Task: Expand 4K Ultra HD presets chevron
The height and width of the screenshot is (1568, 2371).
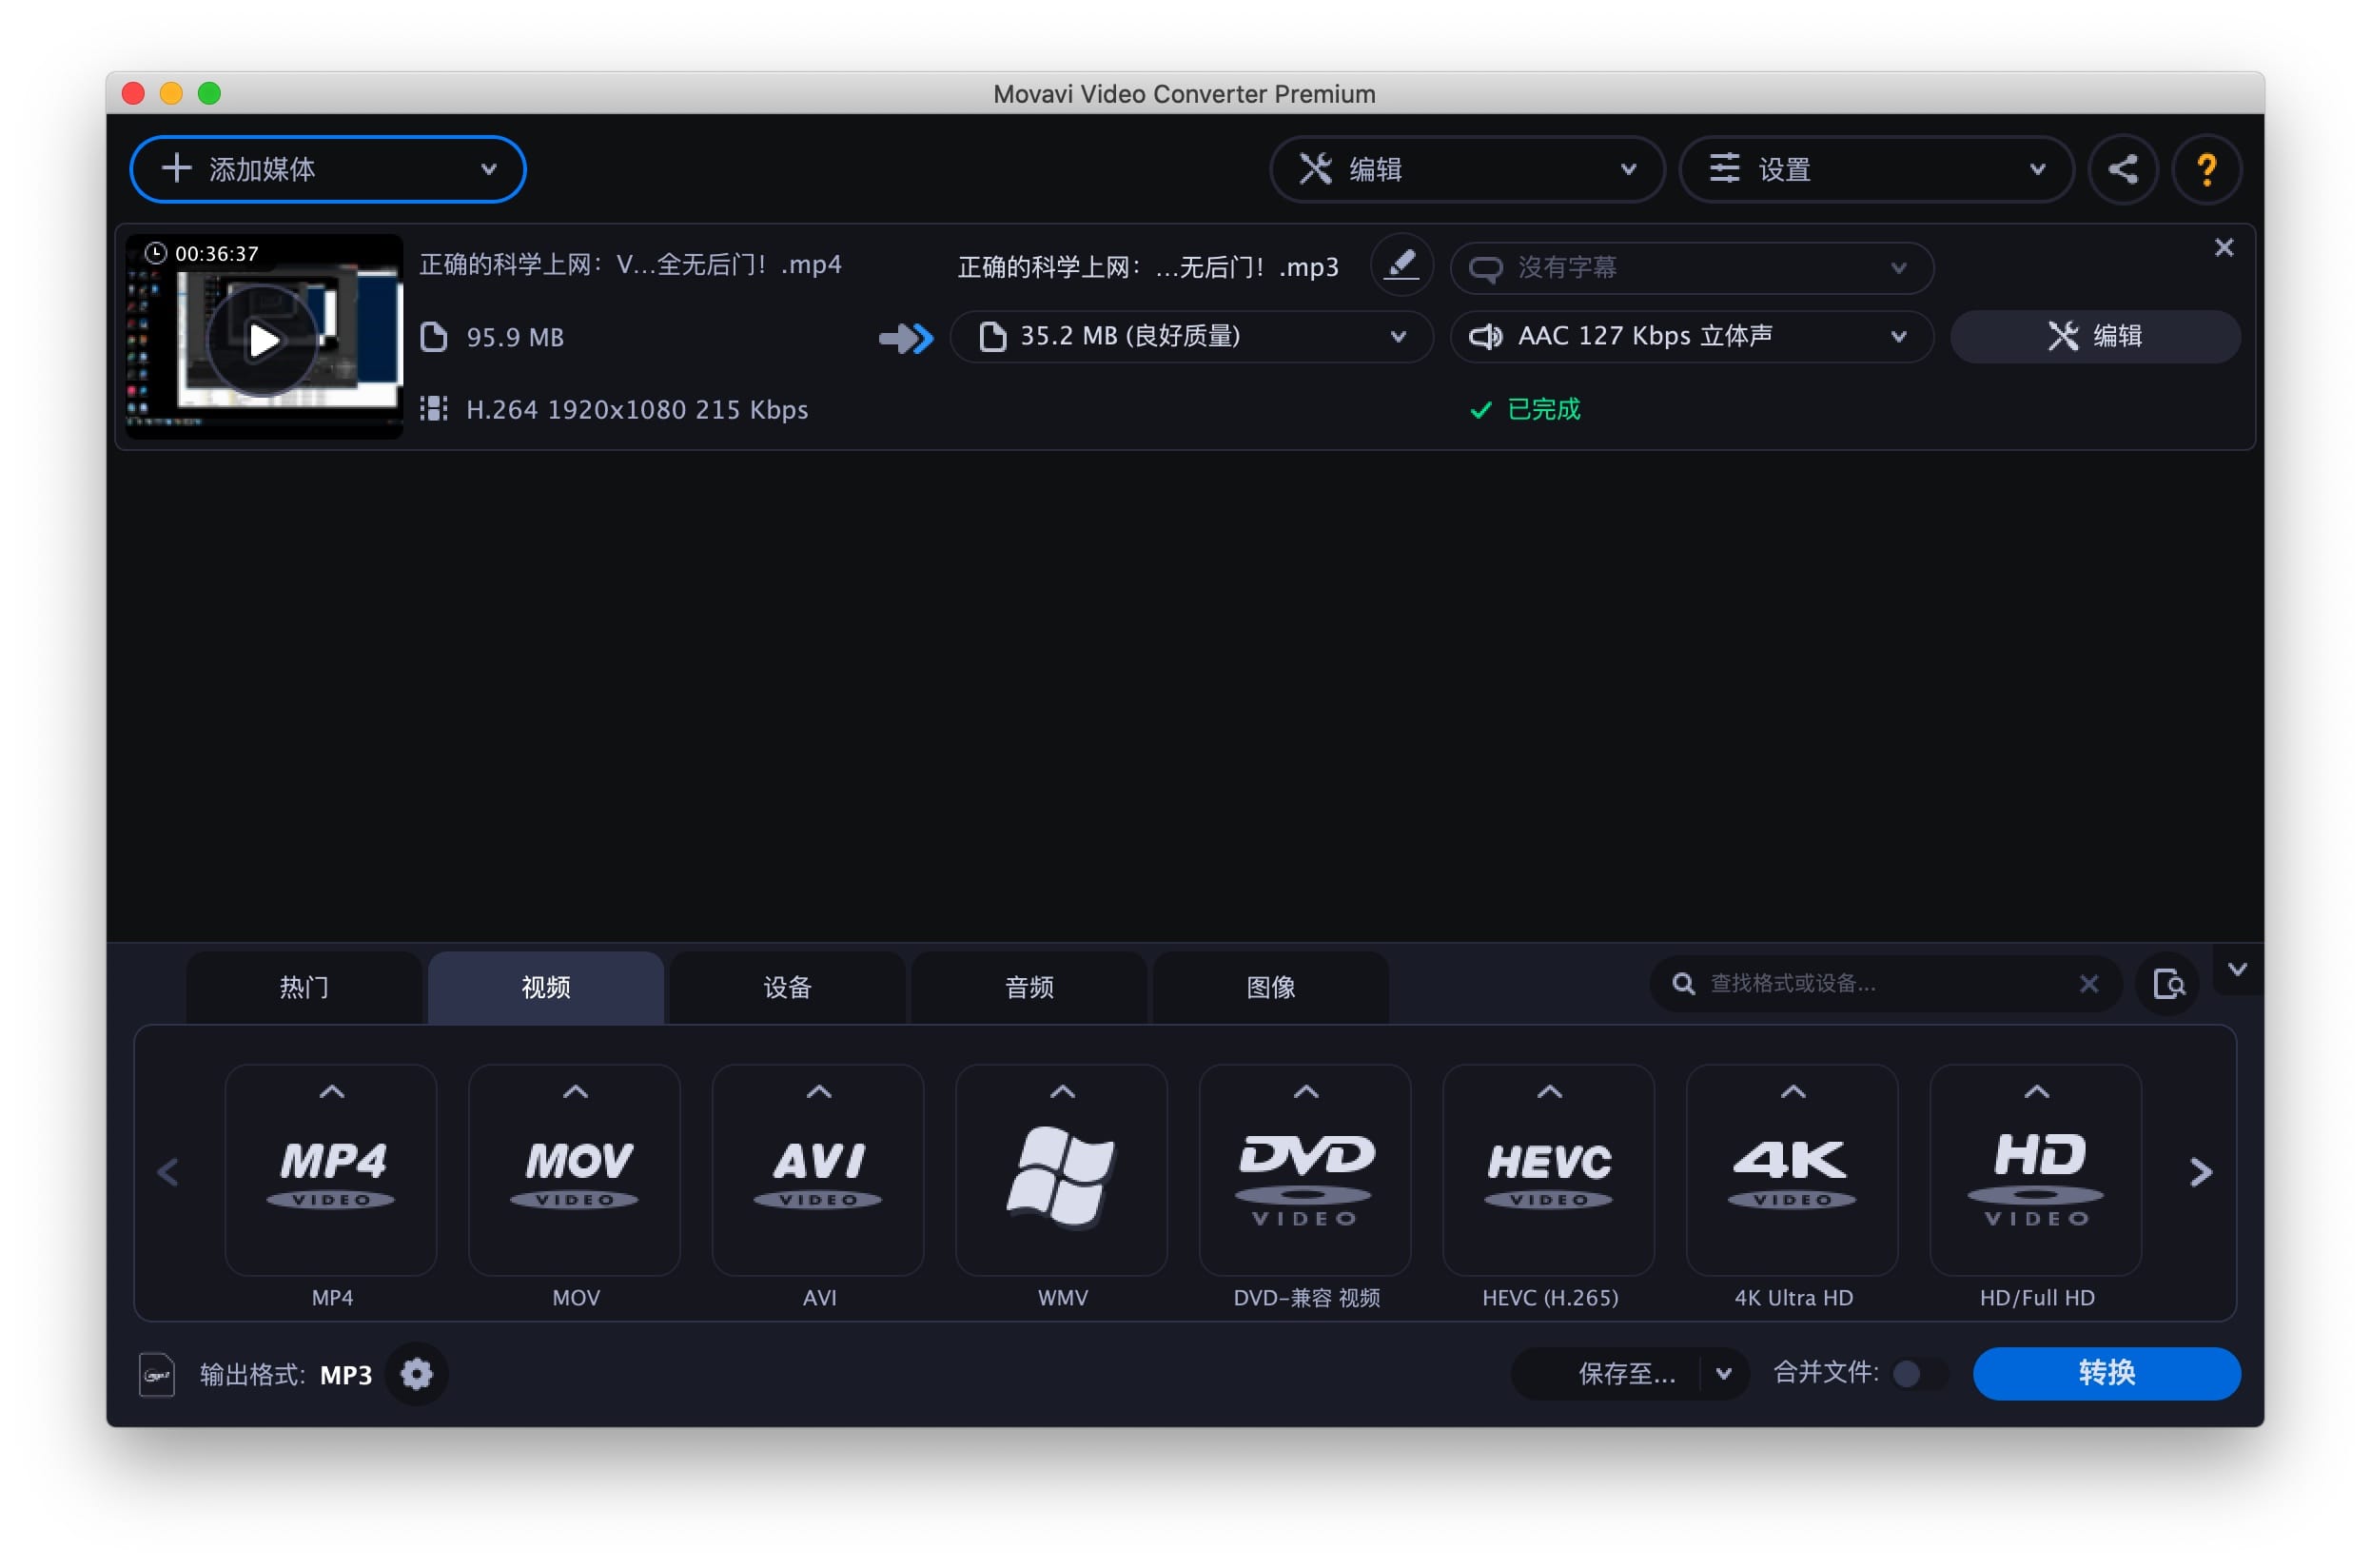Action: tap(1793, 1092)
